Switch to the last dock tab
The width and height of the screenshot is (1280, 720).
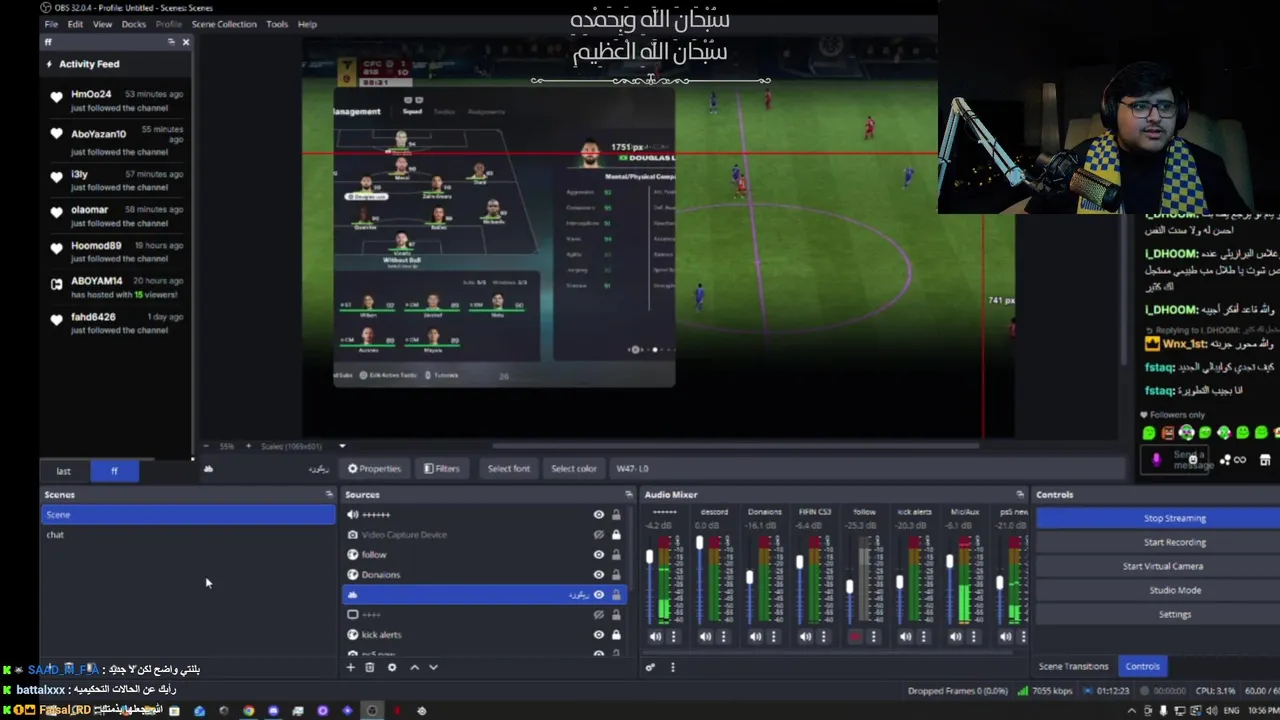point(63,471)
